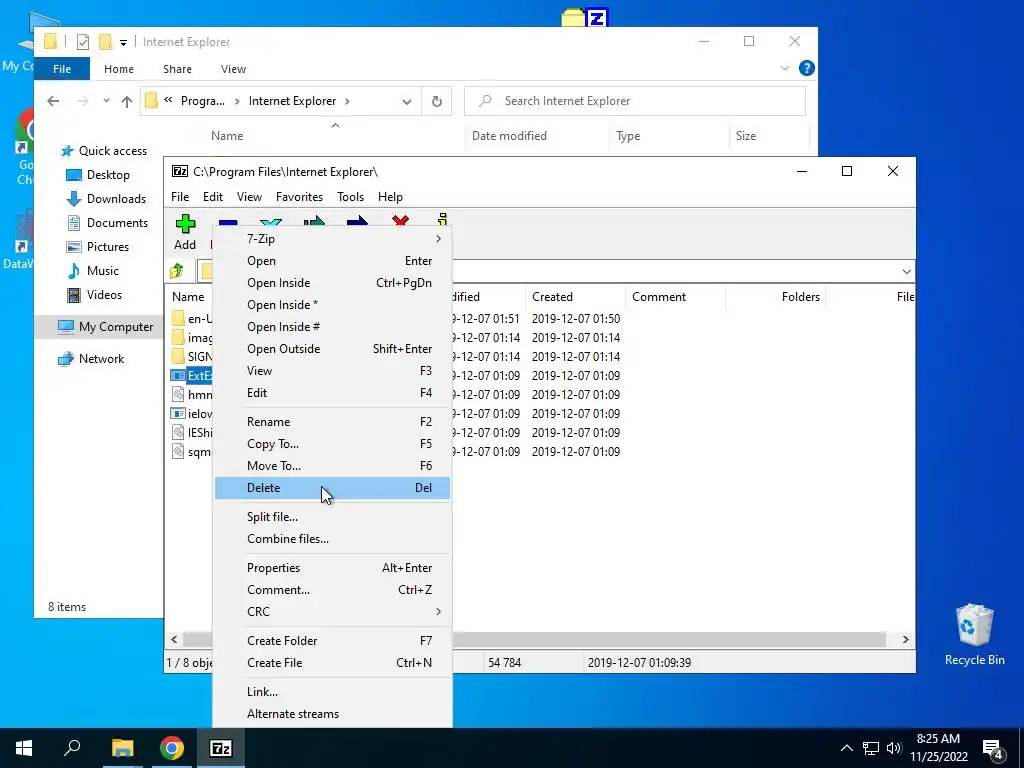Open the 7-Zip Favorites menu
1024x768 pixels.
299,197
